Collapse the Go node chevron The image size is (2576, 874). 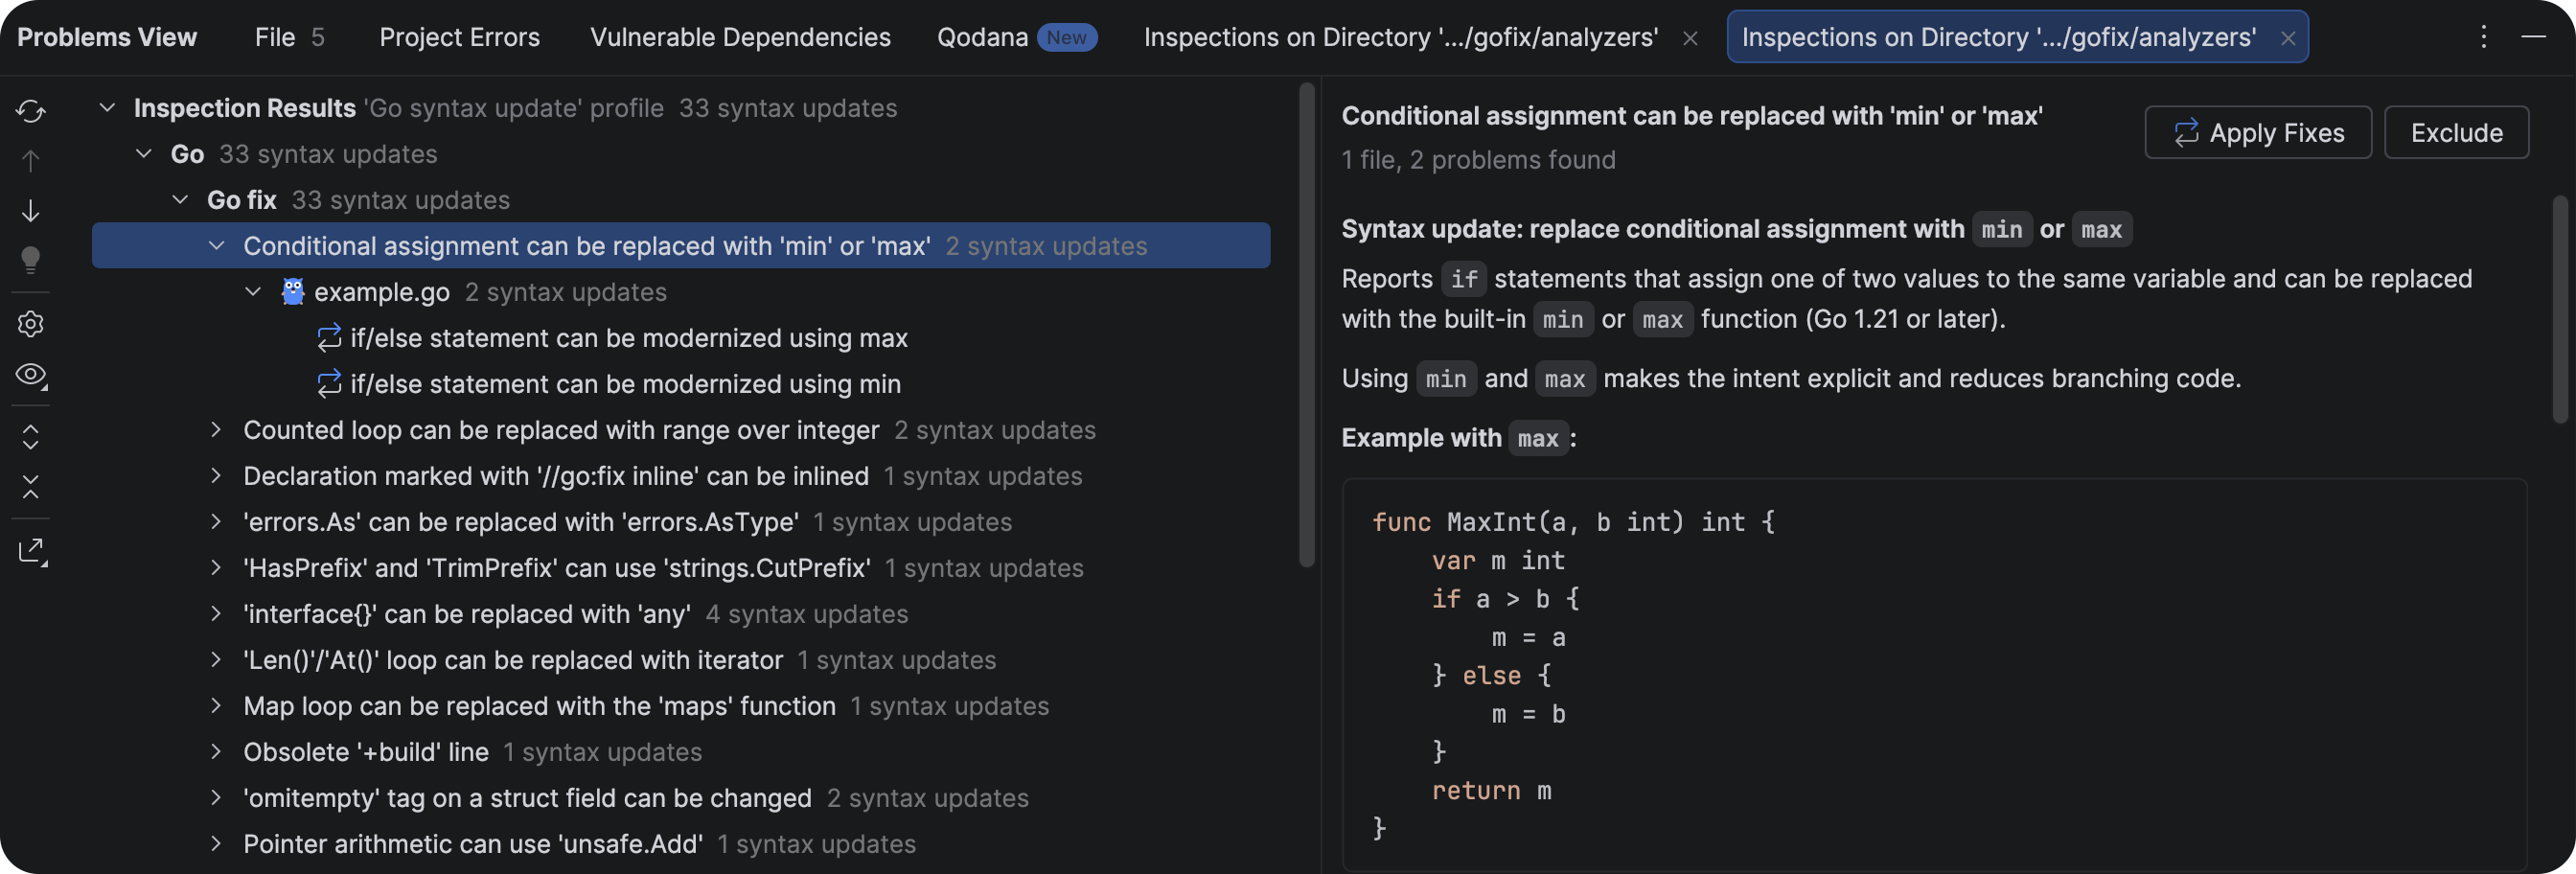pyautogui.click(x=144, y=154)
